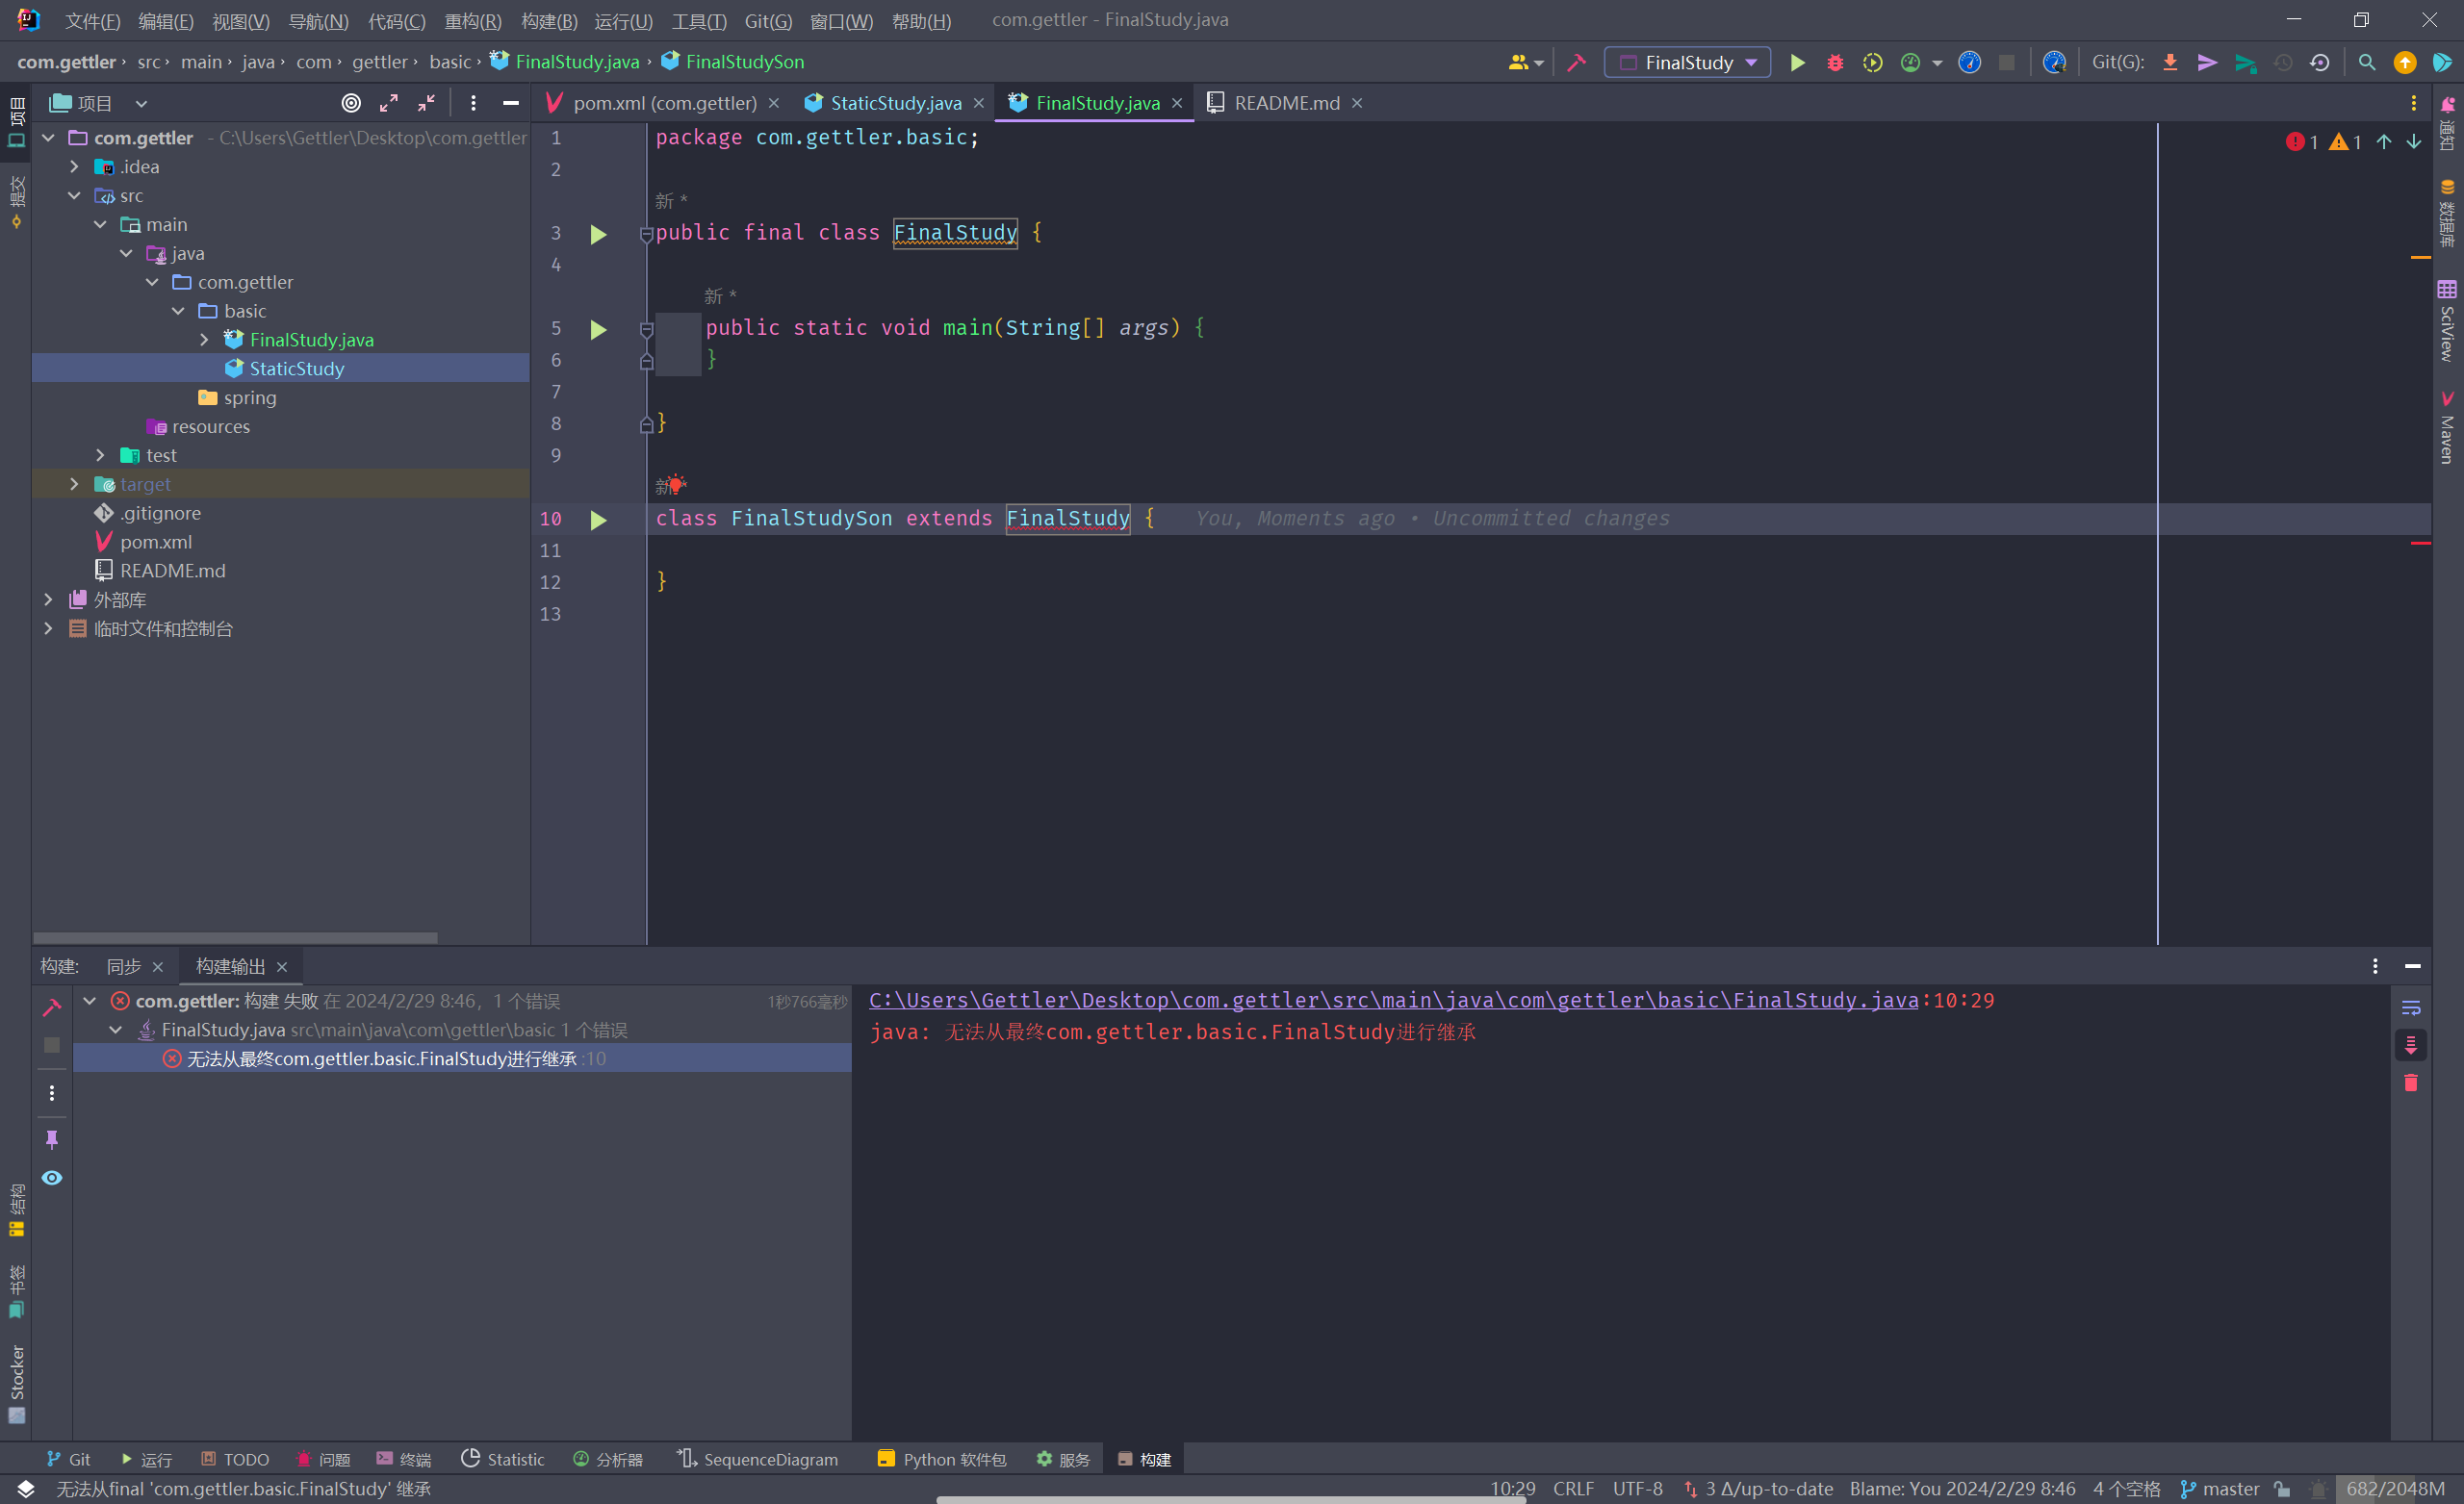Toggle pin tab in build panel
The image size is (2464, 1504).
click(52, 1139)
